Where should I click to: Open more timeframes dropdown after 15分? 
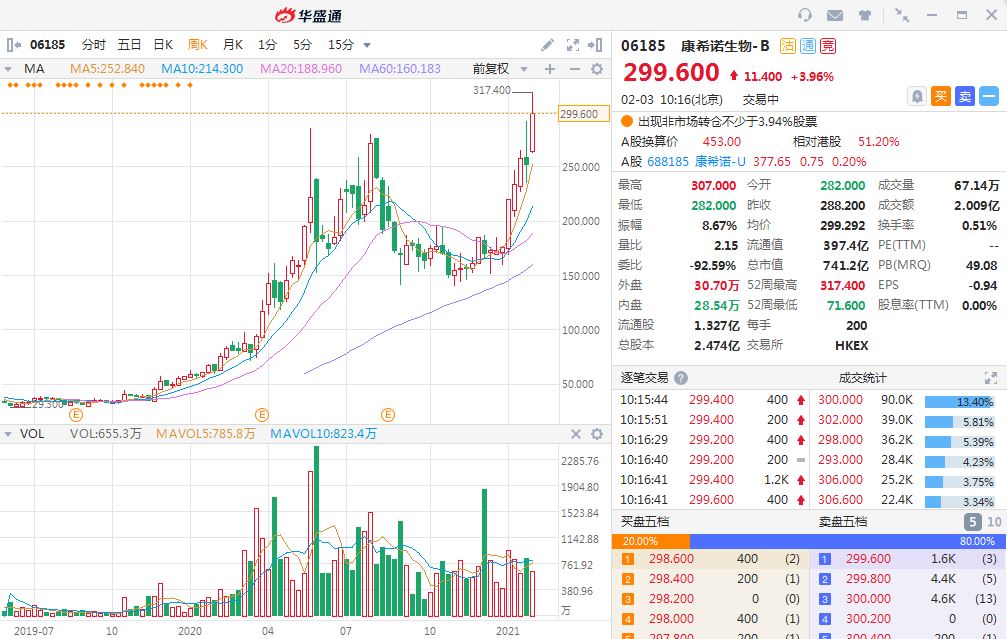point(367,45)
